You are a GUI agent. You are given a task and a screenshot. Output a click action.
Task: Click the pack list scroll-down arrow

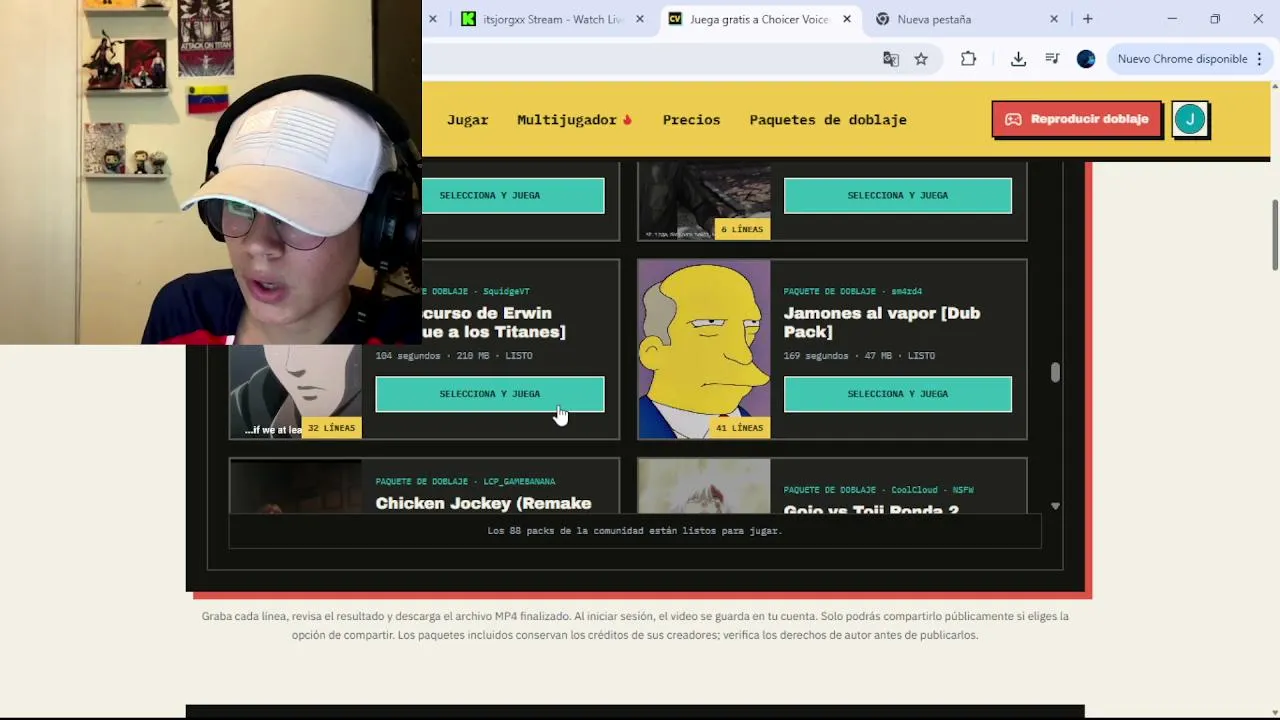[1055, 506]
